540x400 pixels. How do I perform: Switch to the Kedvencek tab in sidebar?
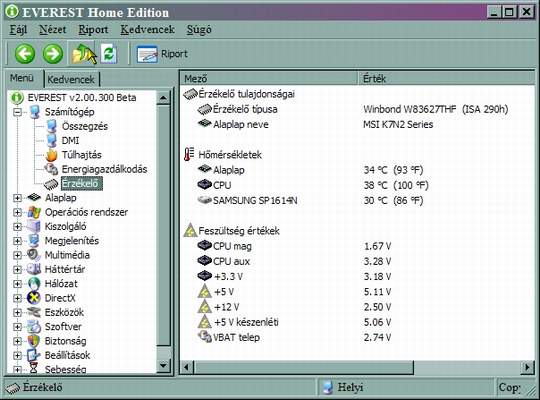coord(71,80)
